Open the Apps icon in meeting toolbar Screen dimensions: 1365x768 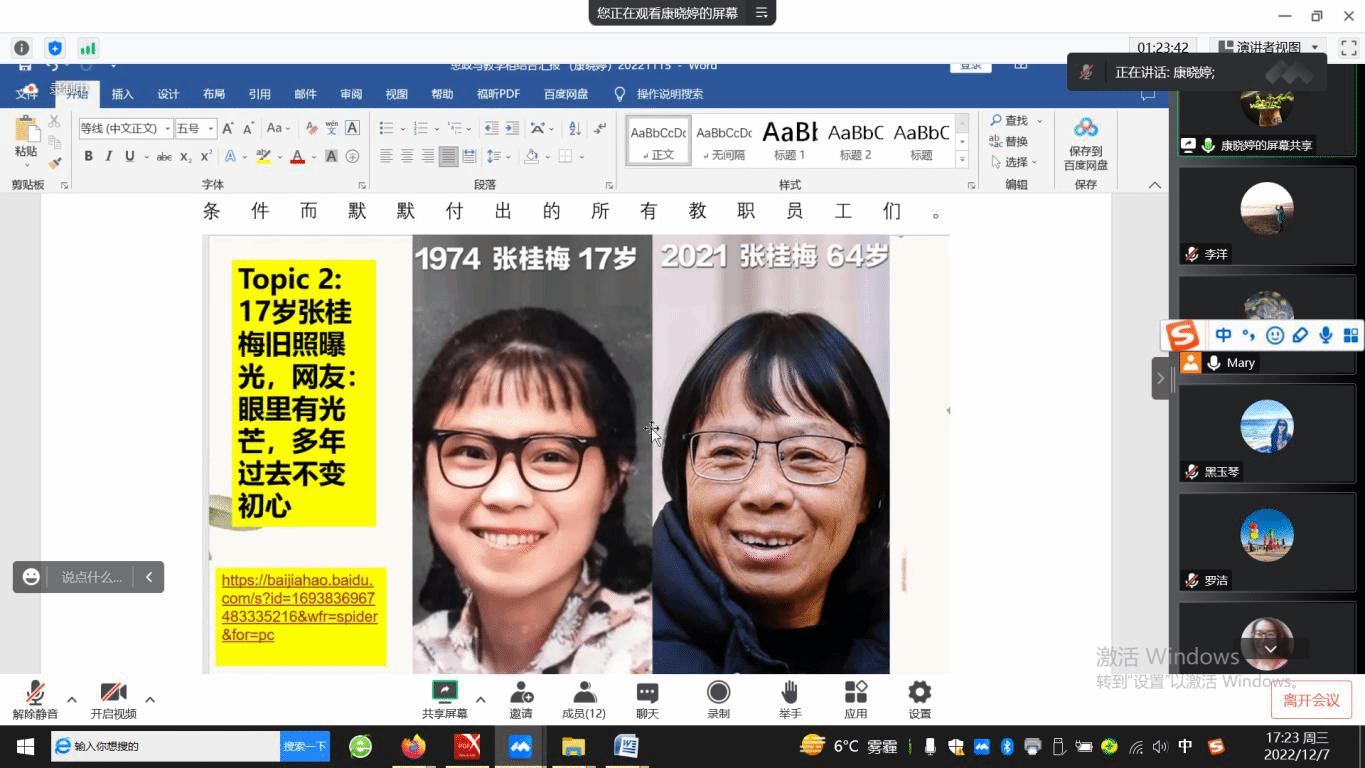coord(855,692)
